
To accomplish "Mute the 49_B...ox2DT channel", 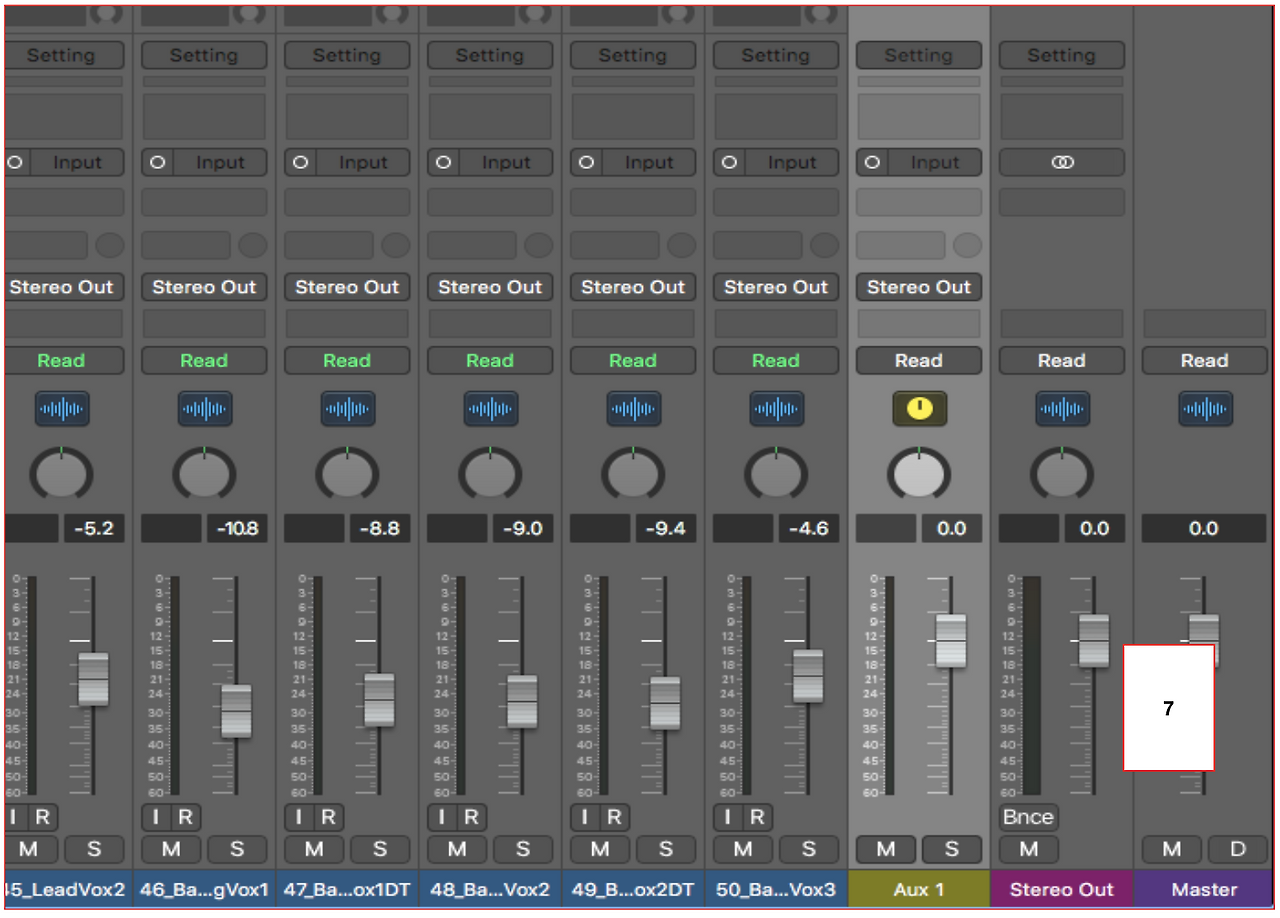I will [x=600, y=849].
